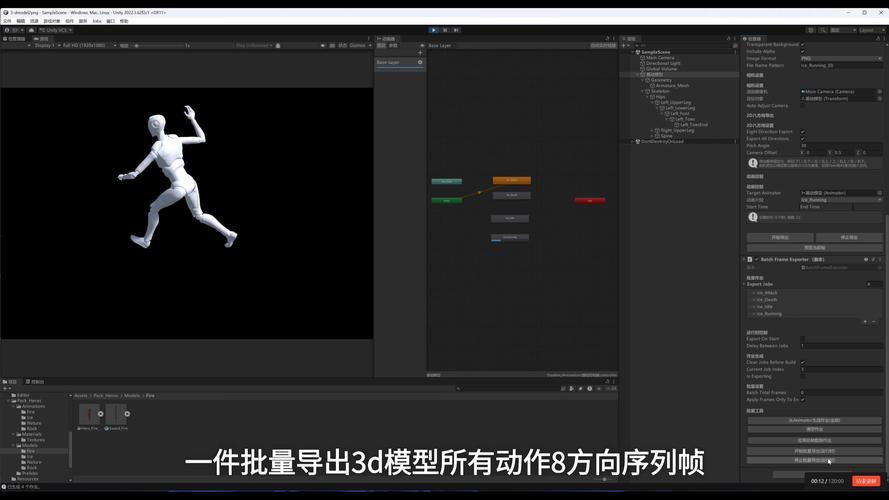Viewport: 889px width, 500px height.
Task: Toggle the Project hidden packages eye icon
Action: pyautogui.click(x=599, y=388)
